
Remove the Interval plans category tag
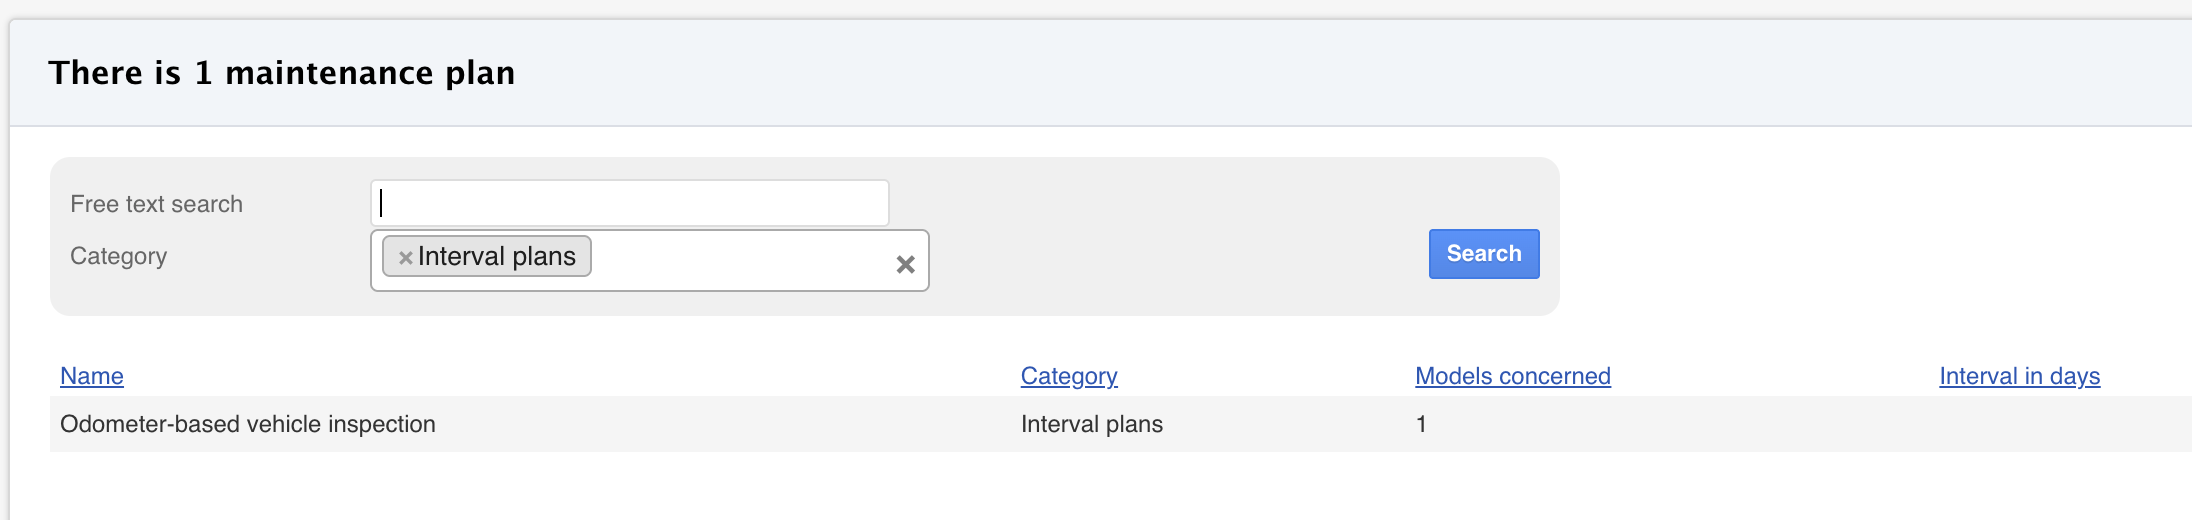point(405,258)
